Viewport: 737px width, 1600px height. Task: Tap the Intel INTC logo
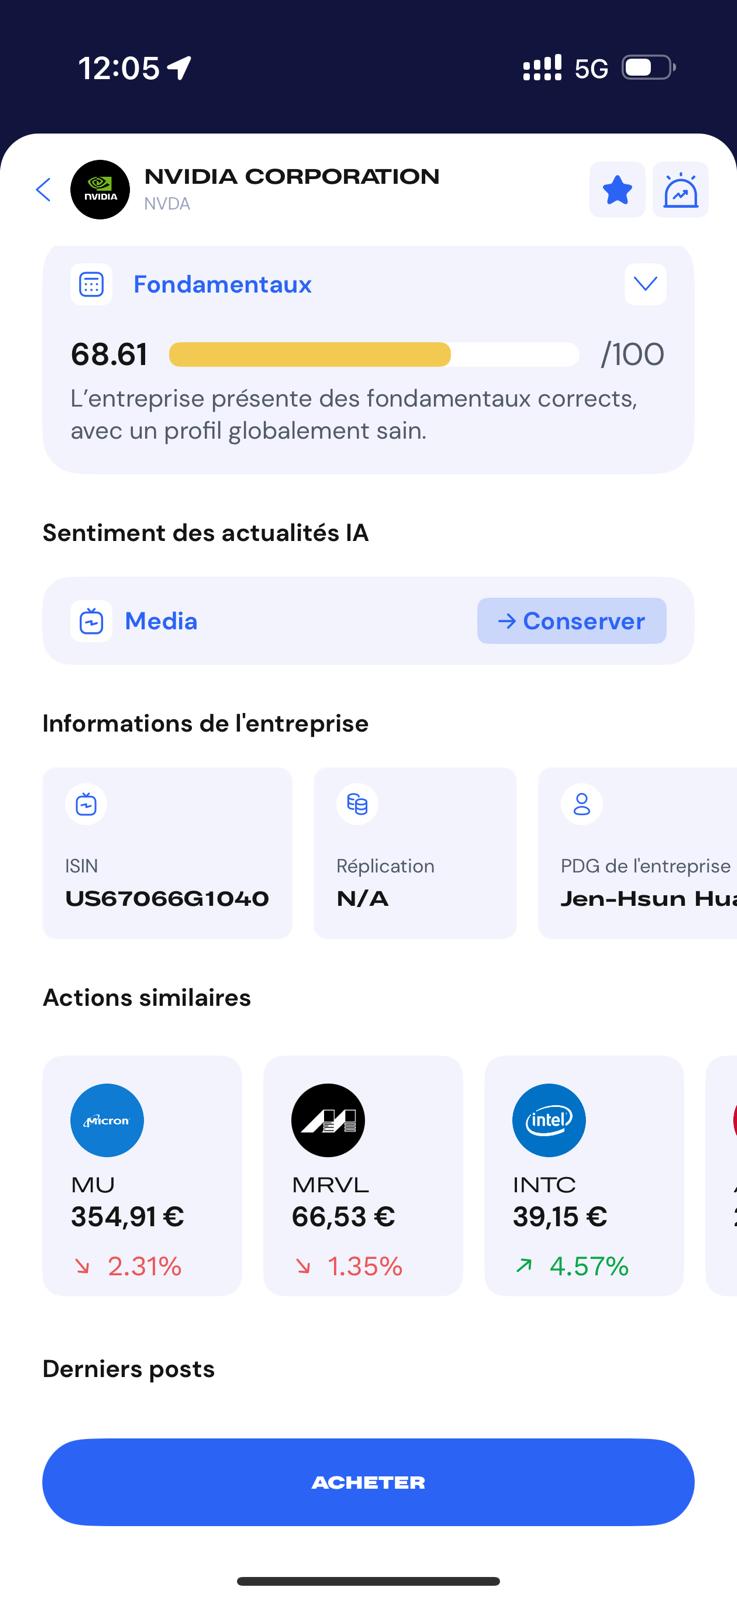(549, 1120)
